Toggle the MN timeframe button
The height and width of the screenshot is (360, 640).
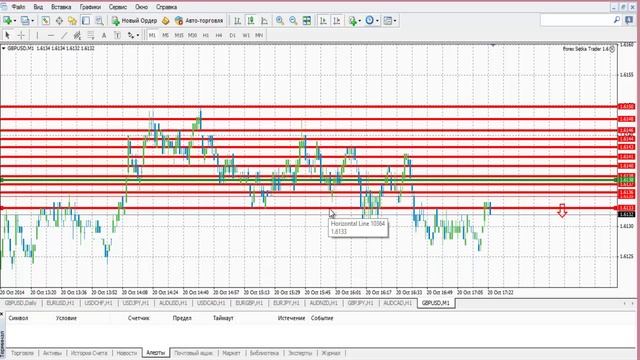click(x=259, y=36)
